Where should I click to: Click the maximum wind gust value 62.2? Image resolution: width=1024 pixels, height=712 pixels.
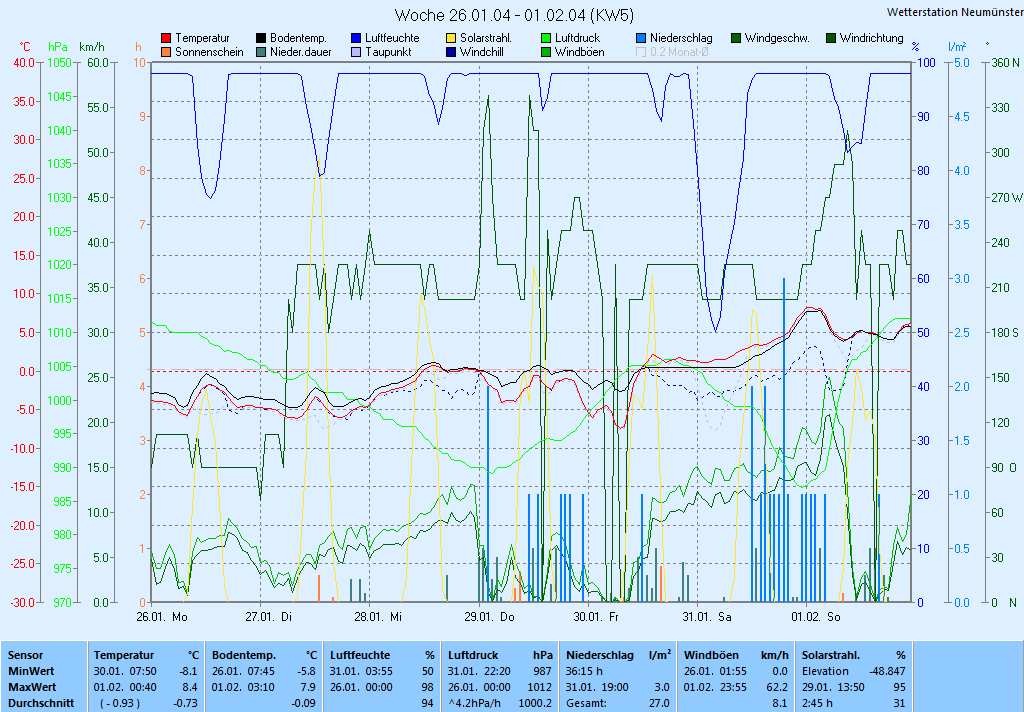click(777, 687)
